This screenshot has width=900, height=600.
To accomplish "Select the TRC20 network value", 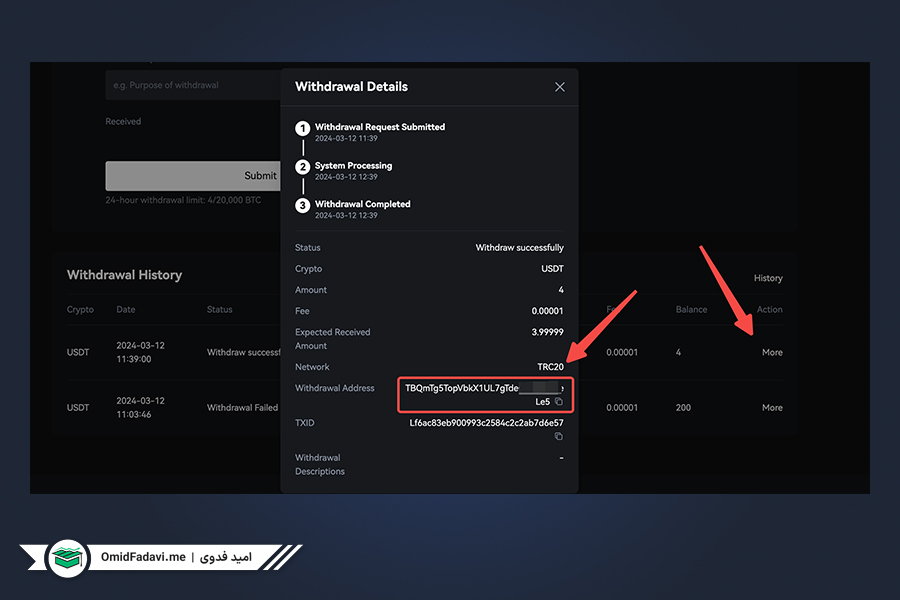I will click(550, 367).
